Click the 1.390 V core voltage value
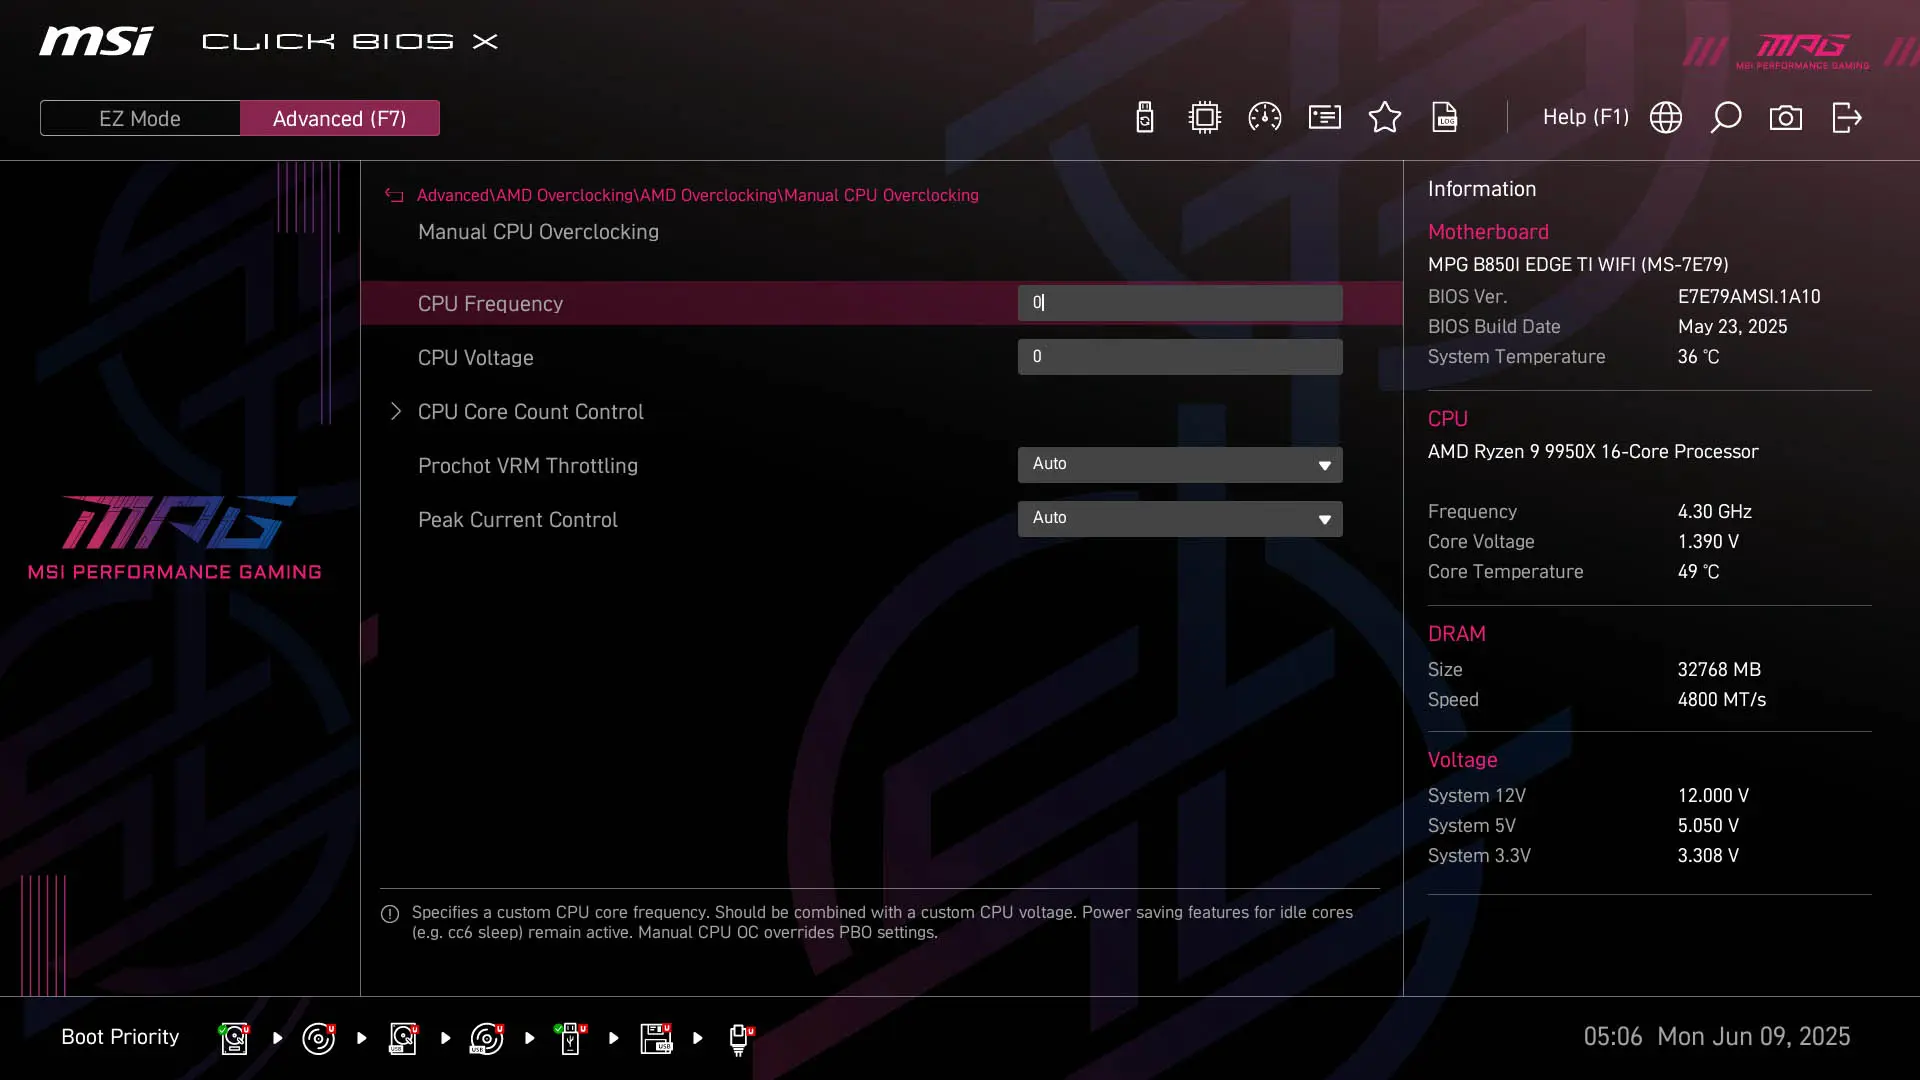Viewport: 1920px width, 1080px height. pyautogui.click(x=1708, y=542)
